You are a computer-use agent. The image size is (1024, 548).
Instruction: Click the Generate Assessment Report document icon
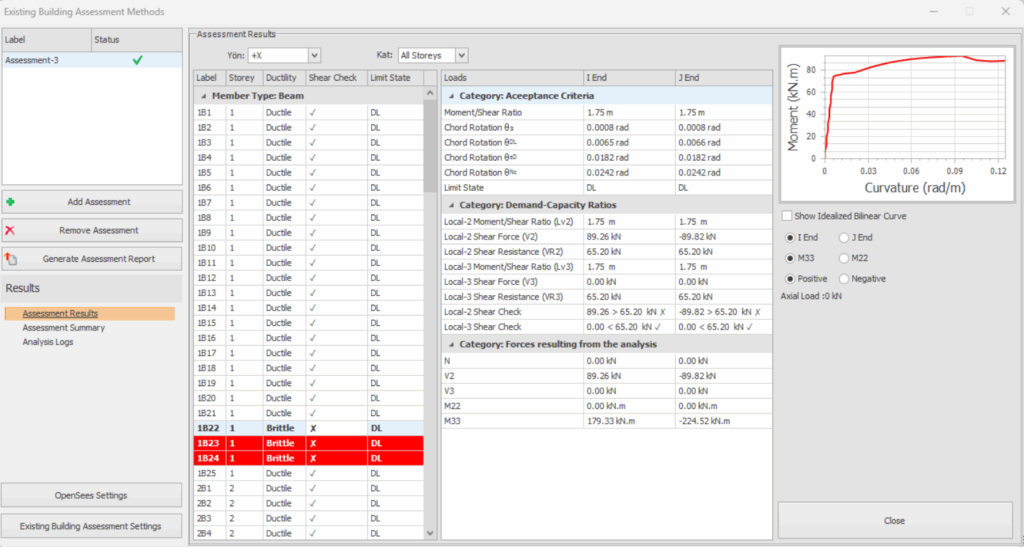point(11,259)
